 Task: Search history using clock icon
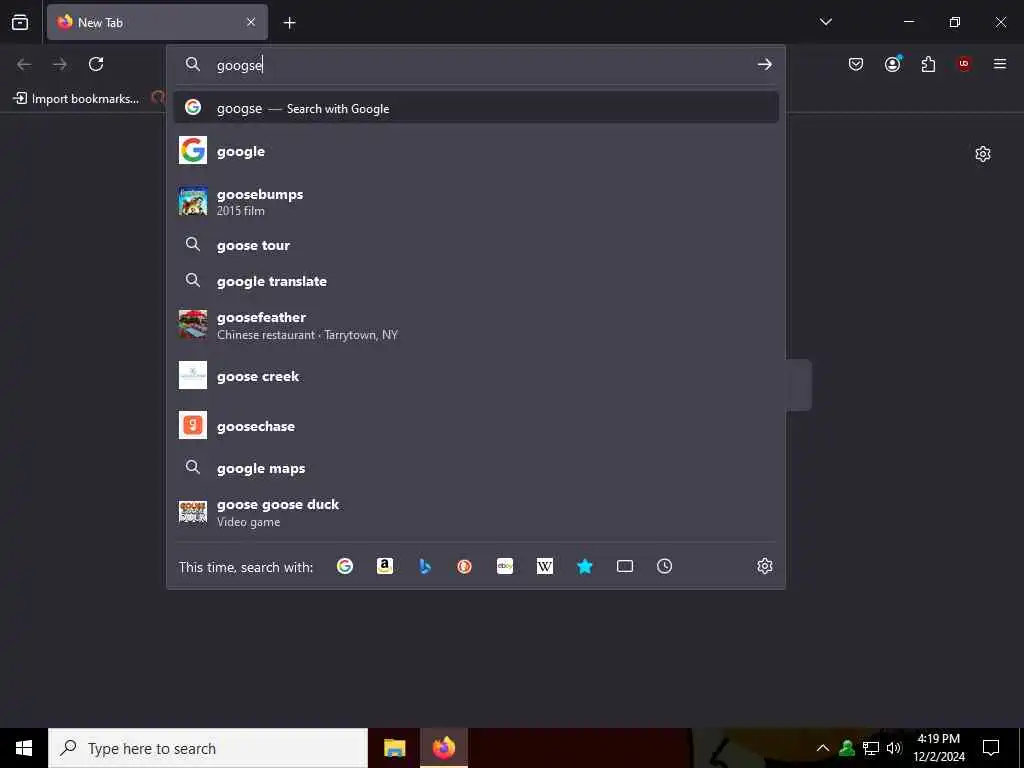click(664, 566)
